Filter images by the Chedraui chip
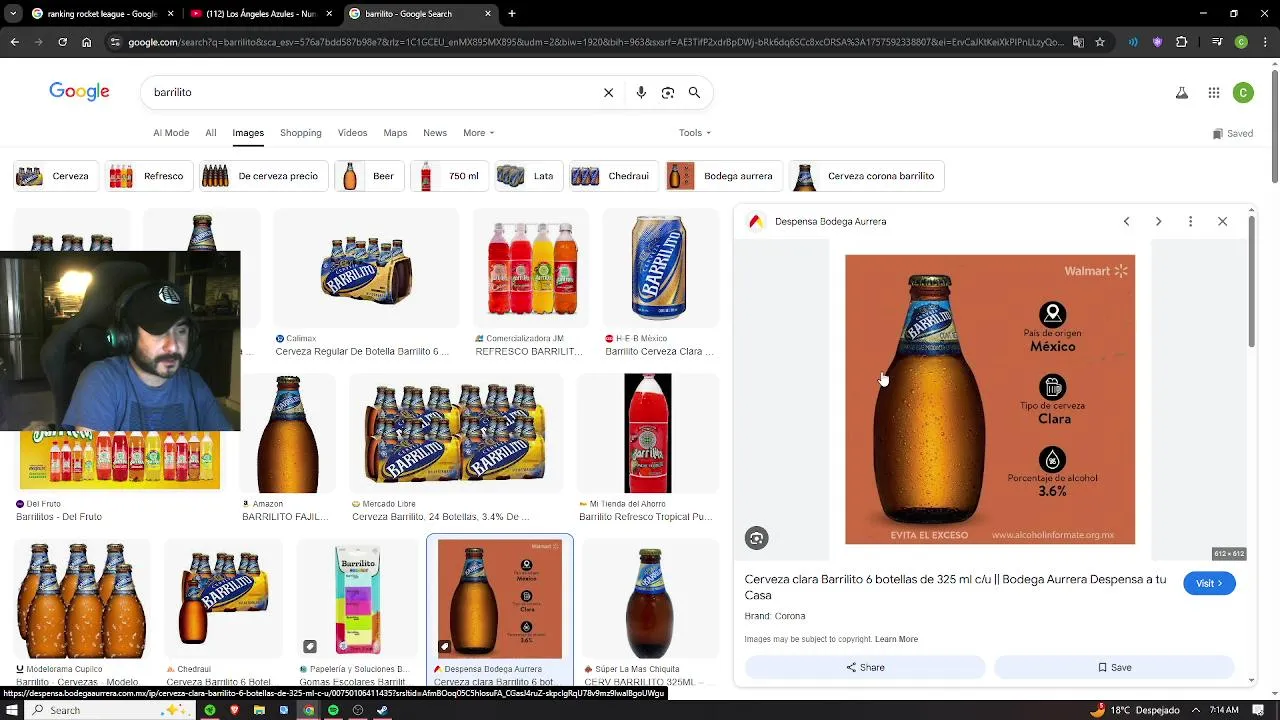This screenshot has width=1280, height=720. click(x=613, y=176)
